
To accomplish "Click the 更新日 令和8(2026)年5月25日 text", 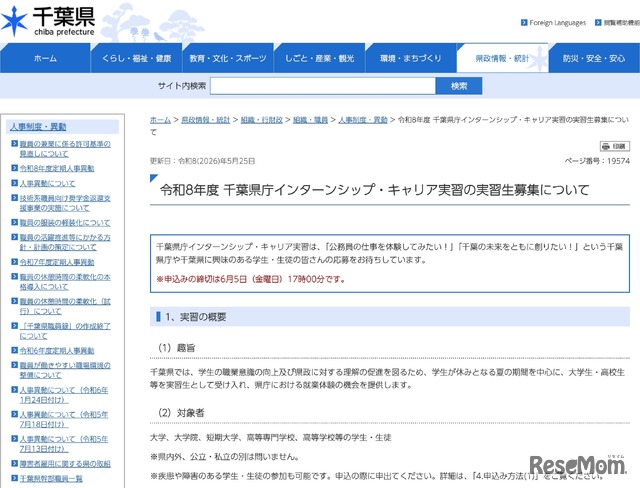I will 202,161.
